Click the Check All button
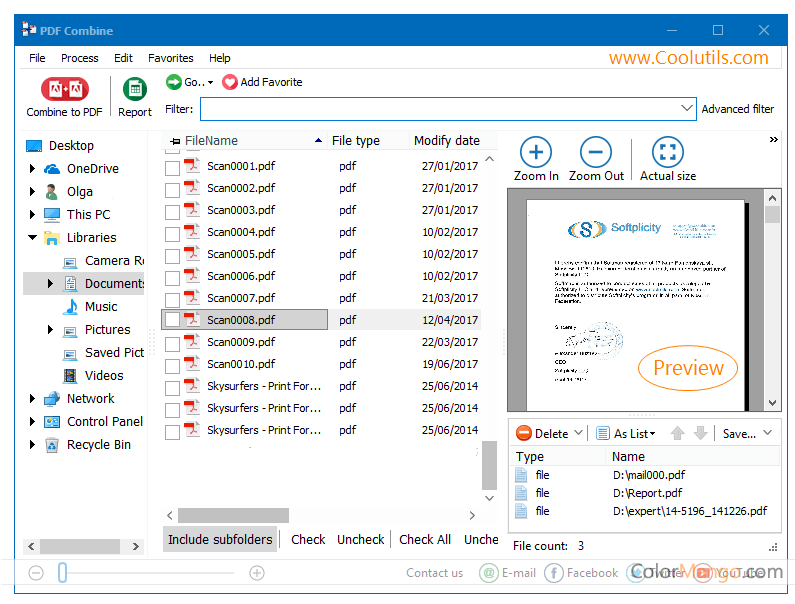The image size is (795, 604). pos(425,540)
